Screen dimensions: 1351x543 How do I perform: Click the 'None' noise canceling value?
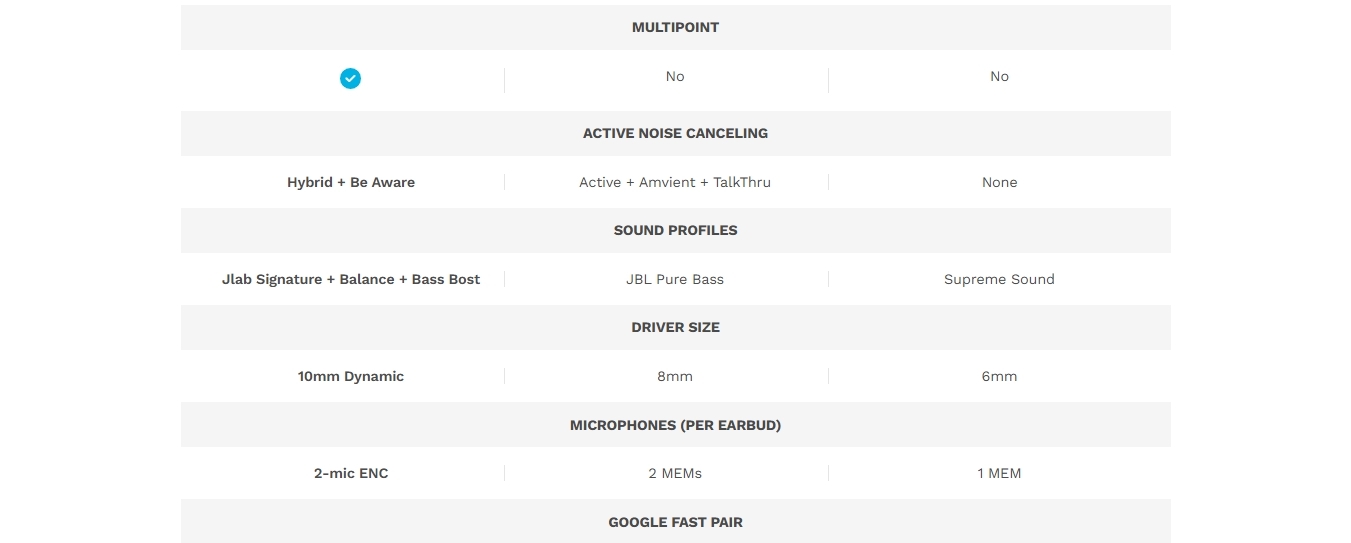coord(999,183)
